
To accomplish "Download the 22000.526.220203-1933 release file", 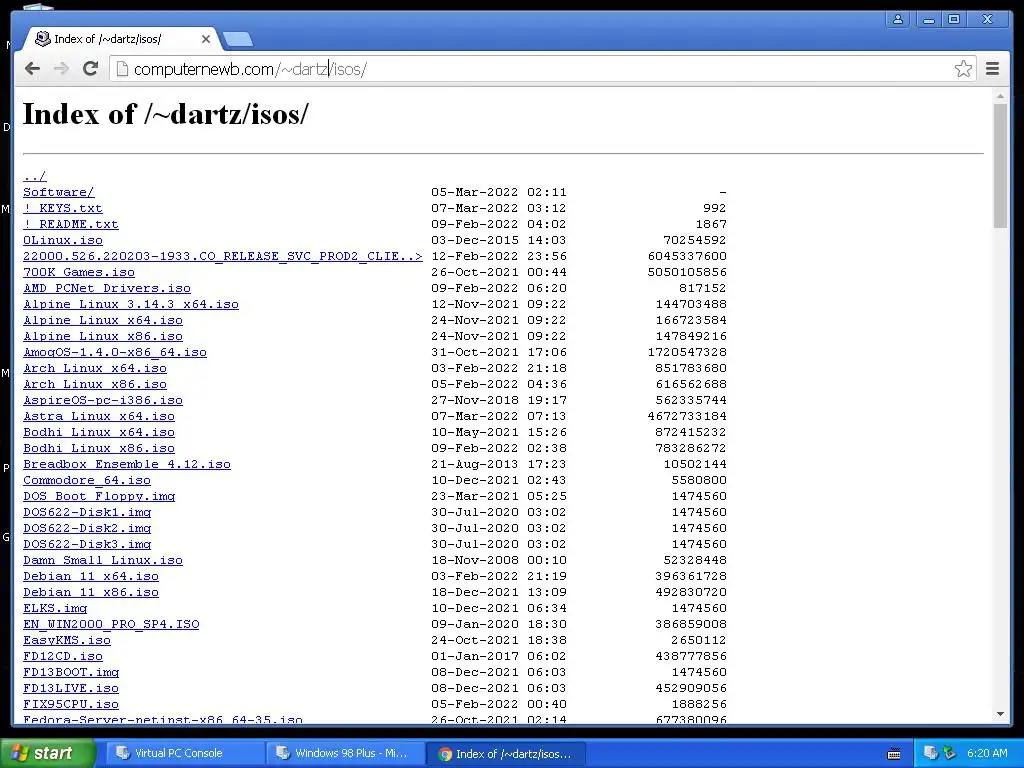I will click(223, 256).
